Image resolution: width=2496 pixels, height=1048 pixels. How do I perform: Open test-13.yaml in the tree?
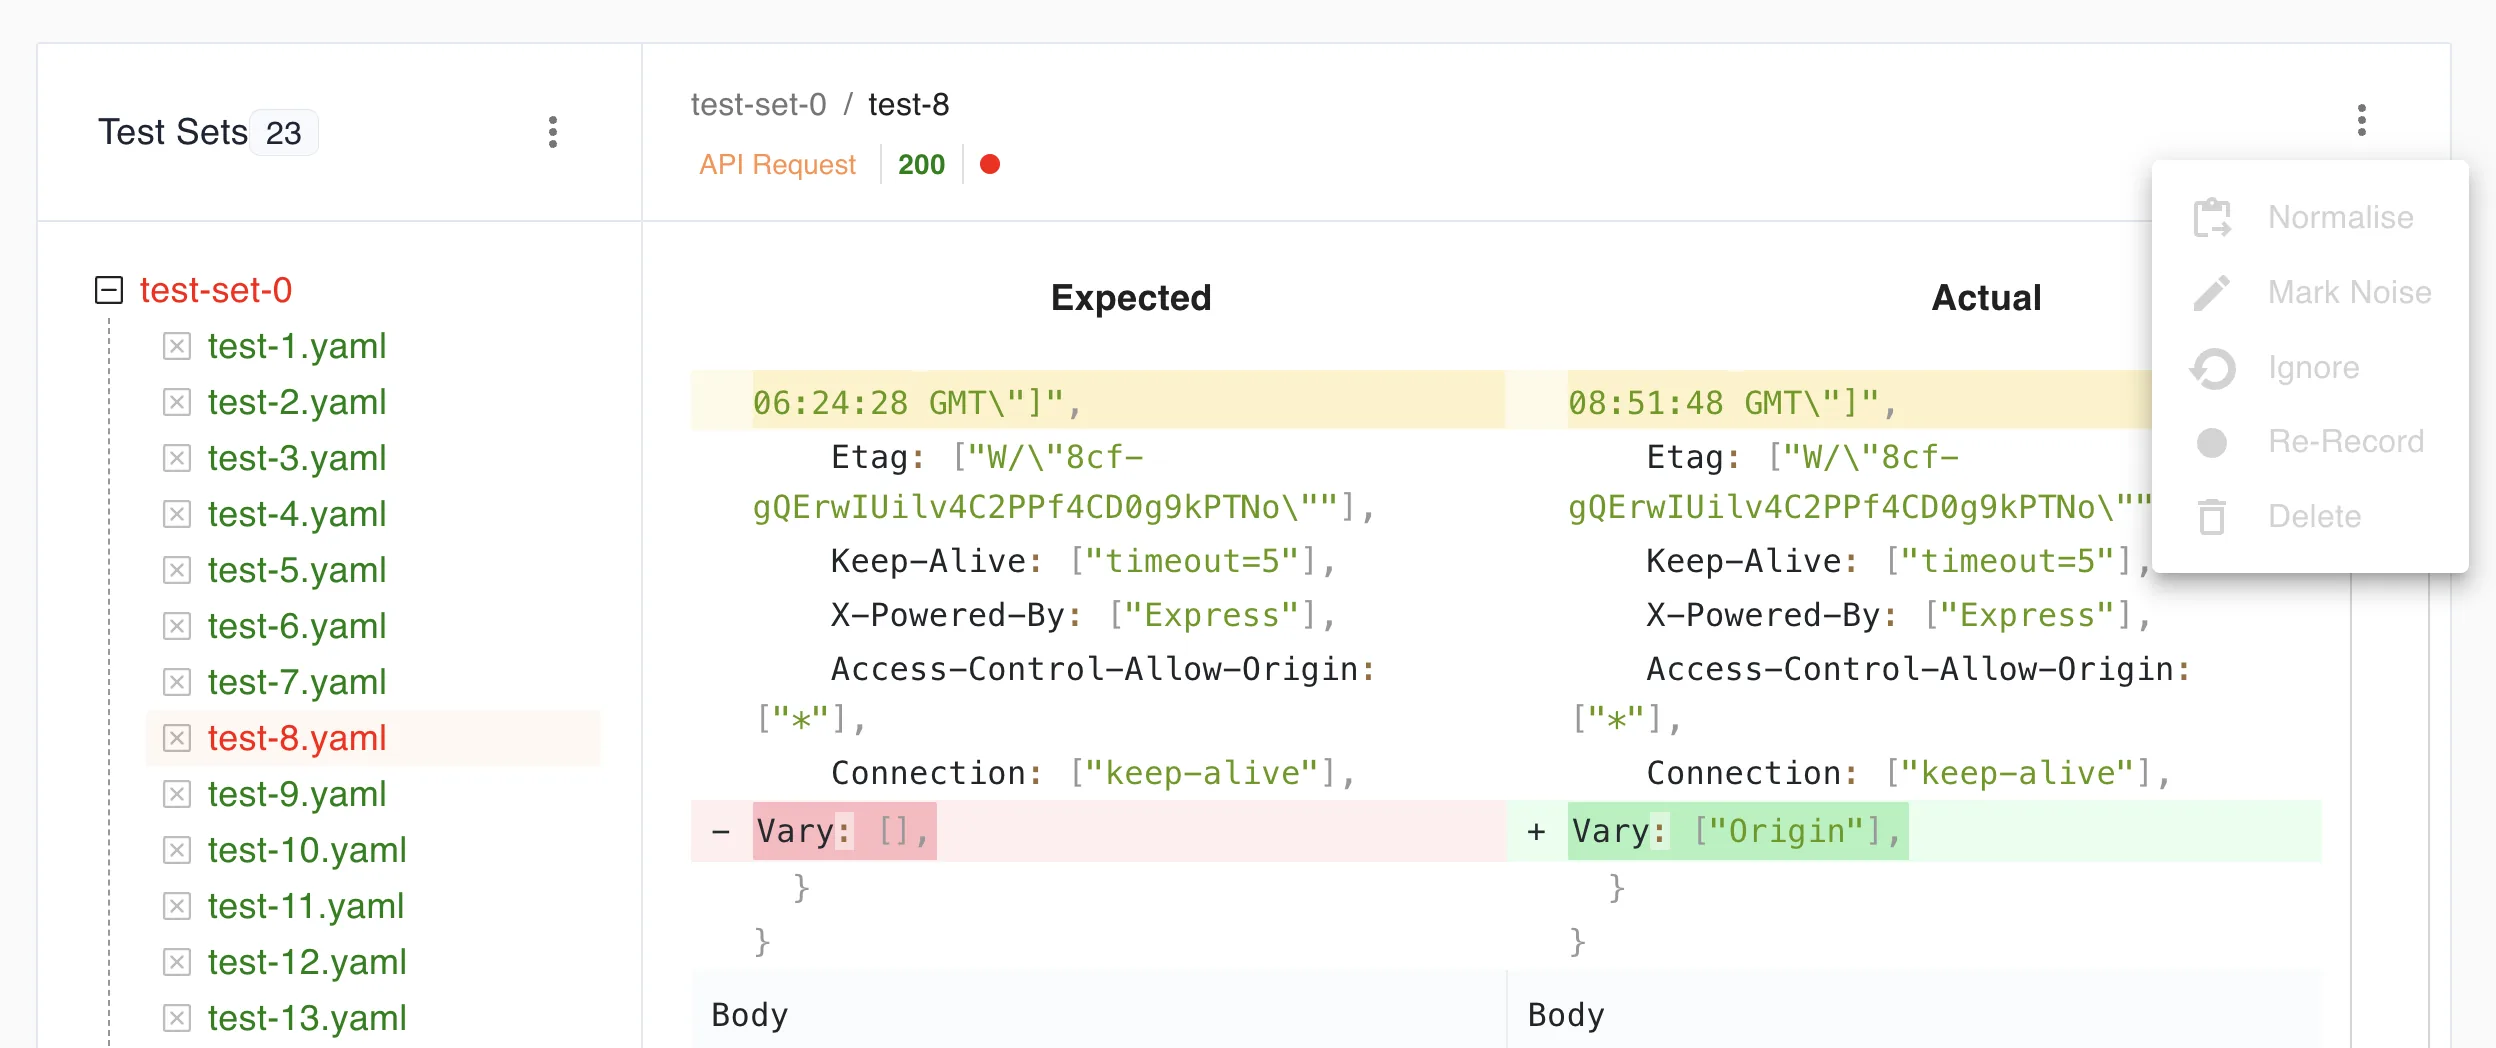tap(307, 1018)
